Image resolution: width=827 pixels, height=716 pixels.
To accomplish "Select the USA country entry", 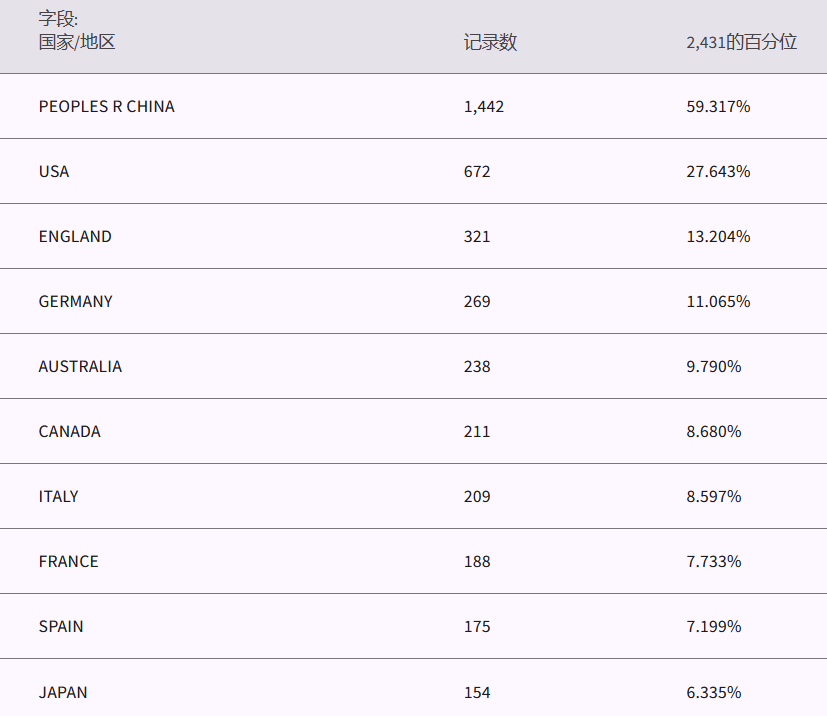I will (54, 171).
